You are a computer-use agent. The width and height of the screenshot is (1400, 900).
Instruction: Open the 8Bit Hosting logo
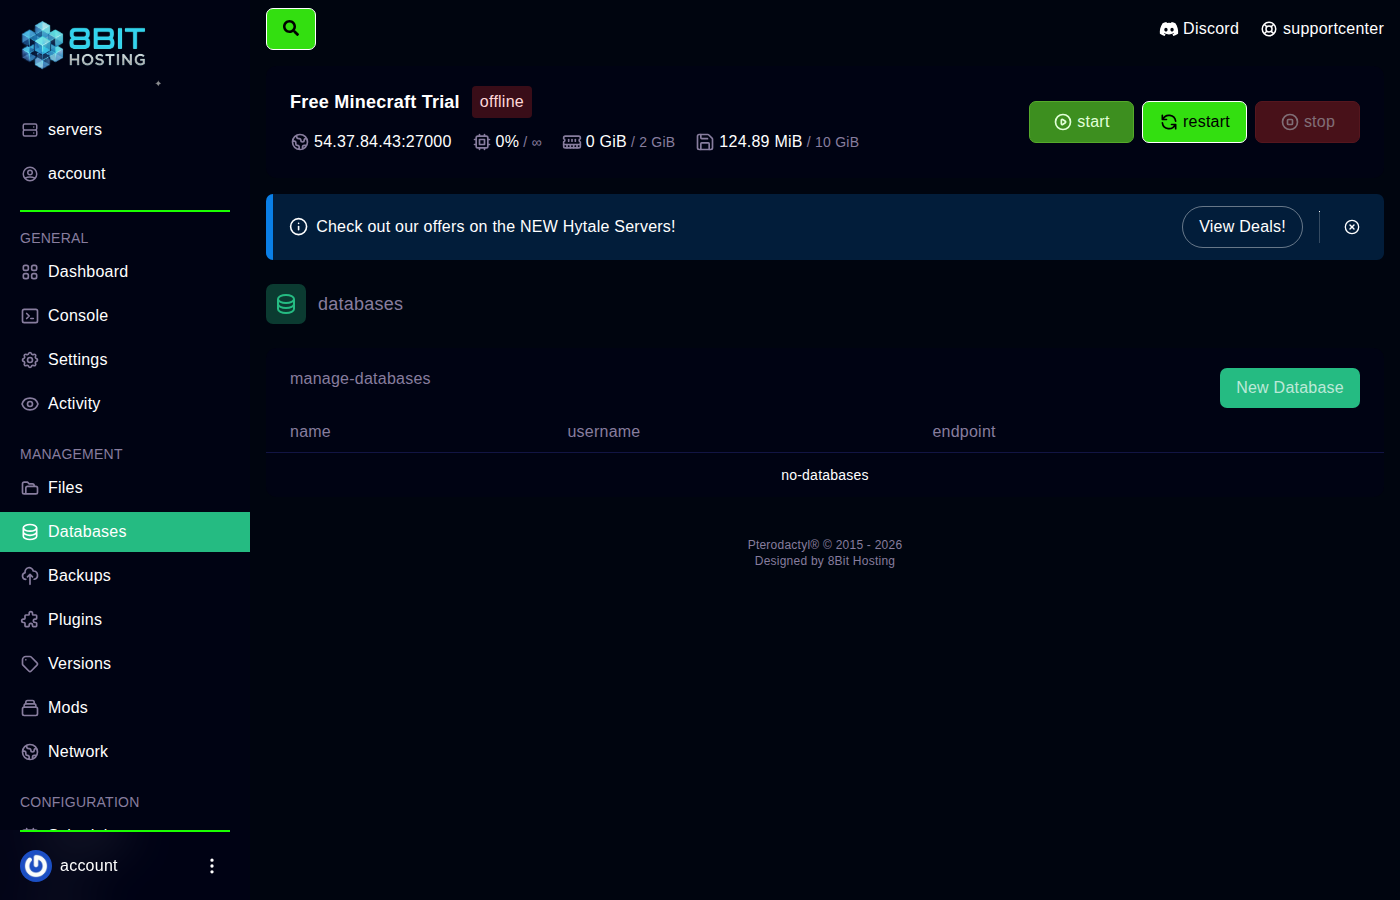pyautogui.click(x=84, y=45)
